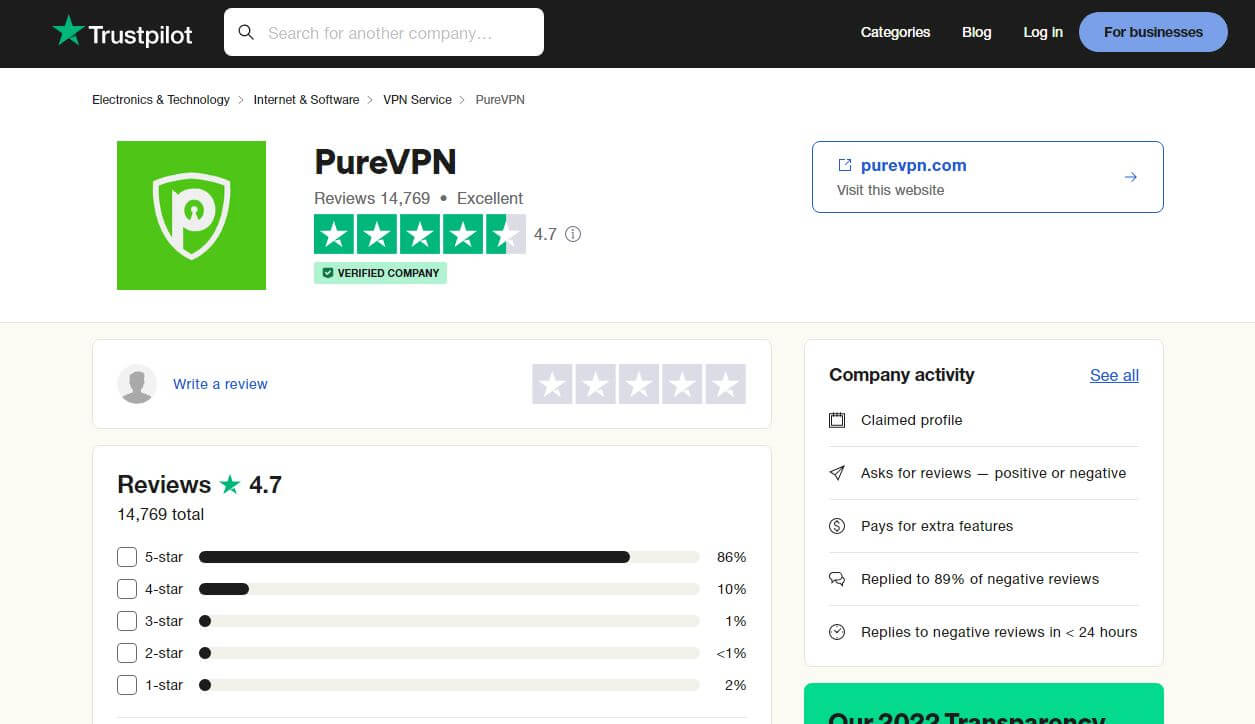Screen dimensions: 1255x724
Task: Click the 4-star 10% rating bar
Action: [449, 589]
